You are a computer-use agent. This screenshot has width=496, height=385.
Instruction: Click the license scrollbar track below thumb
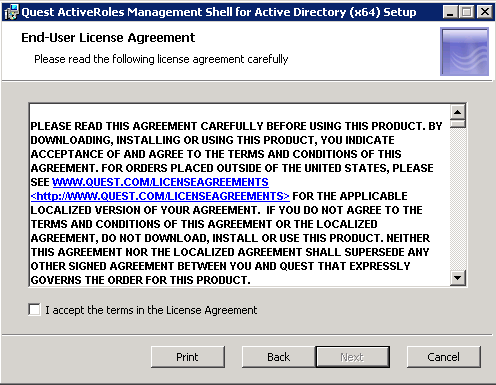tap(458, 199)
